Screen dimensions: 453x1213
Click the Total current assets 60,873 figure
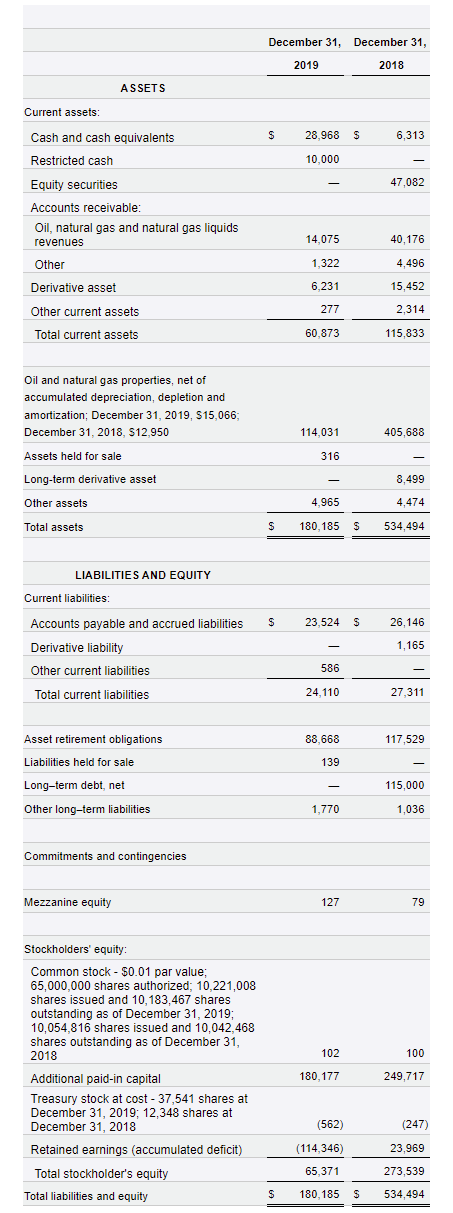321,333
